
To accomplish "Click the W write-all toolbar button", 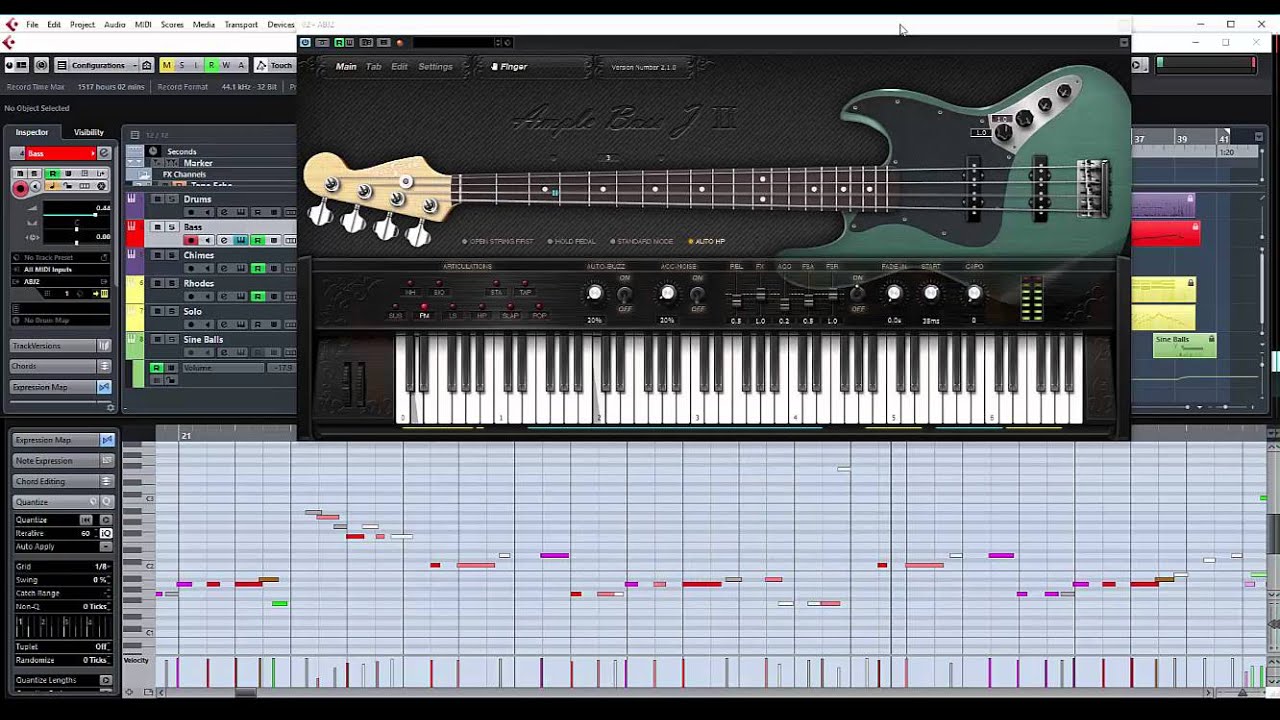I will pos(226,65).
